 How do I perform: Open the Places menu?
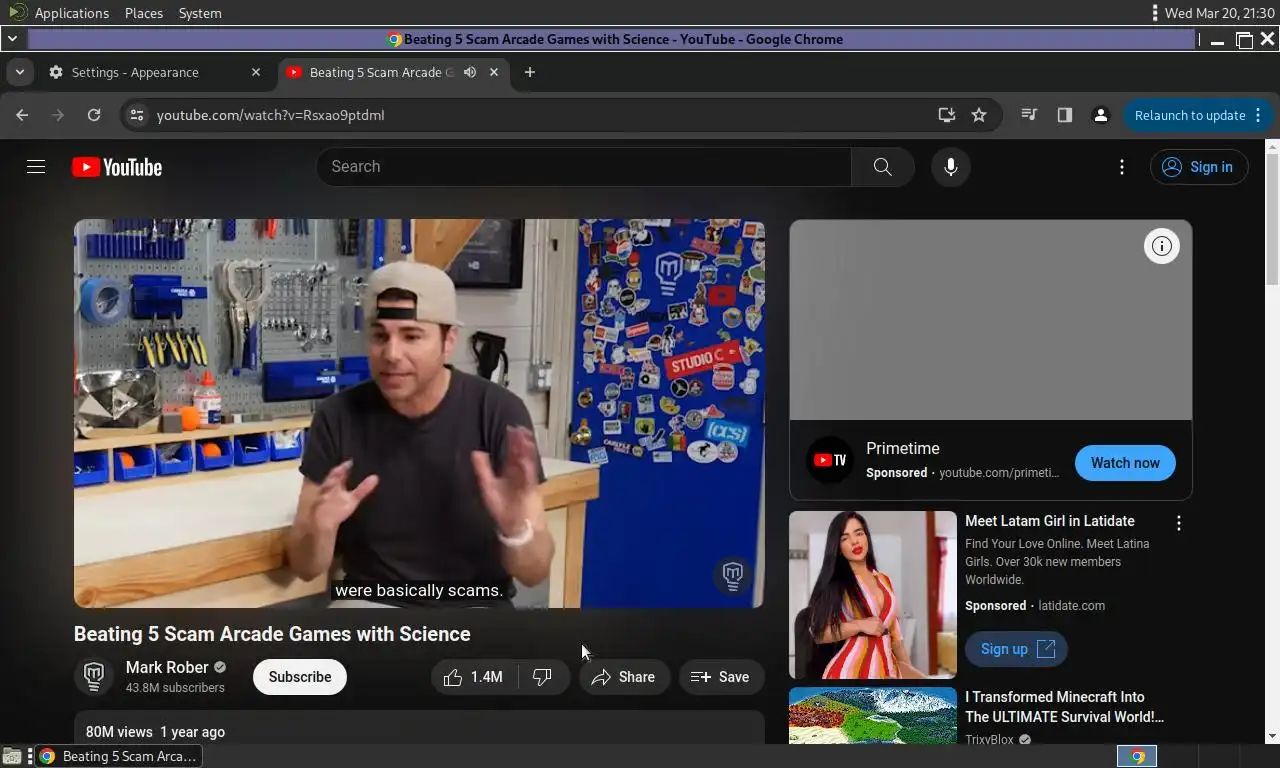pos(144,13)
